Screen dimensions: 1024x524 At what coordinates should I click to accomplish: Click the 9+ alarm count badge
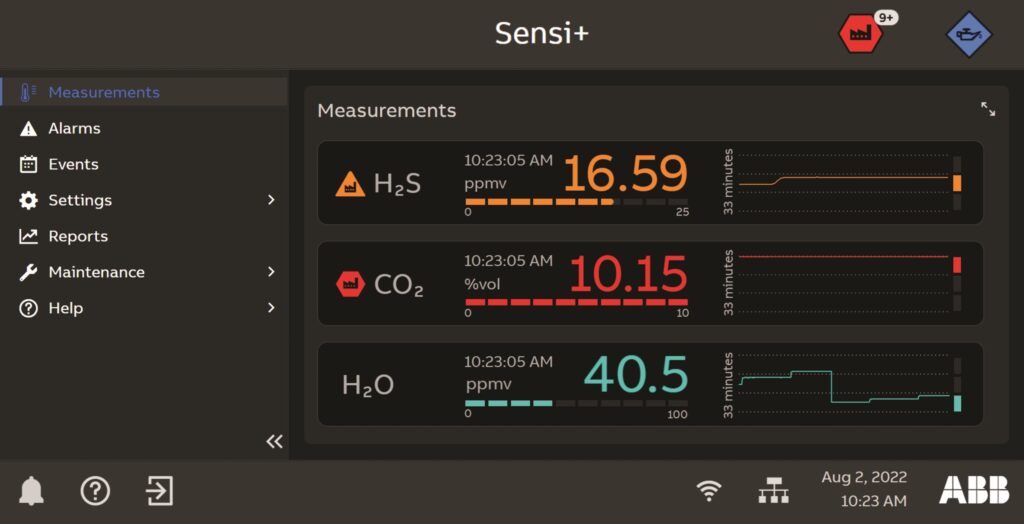(x=886, y=18)
